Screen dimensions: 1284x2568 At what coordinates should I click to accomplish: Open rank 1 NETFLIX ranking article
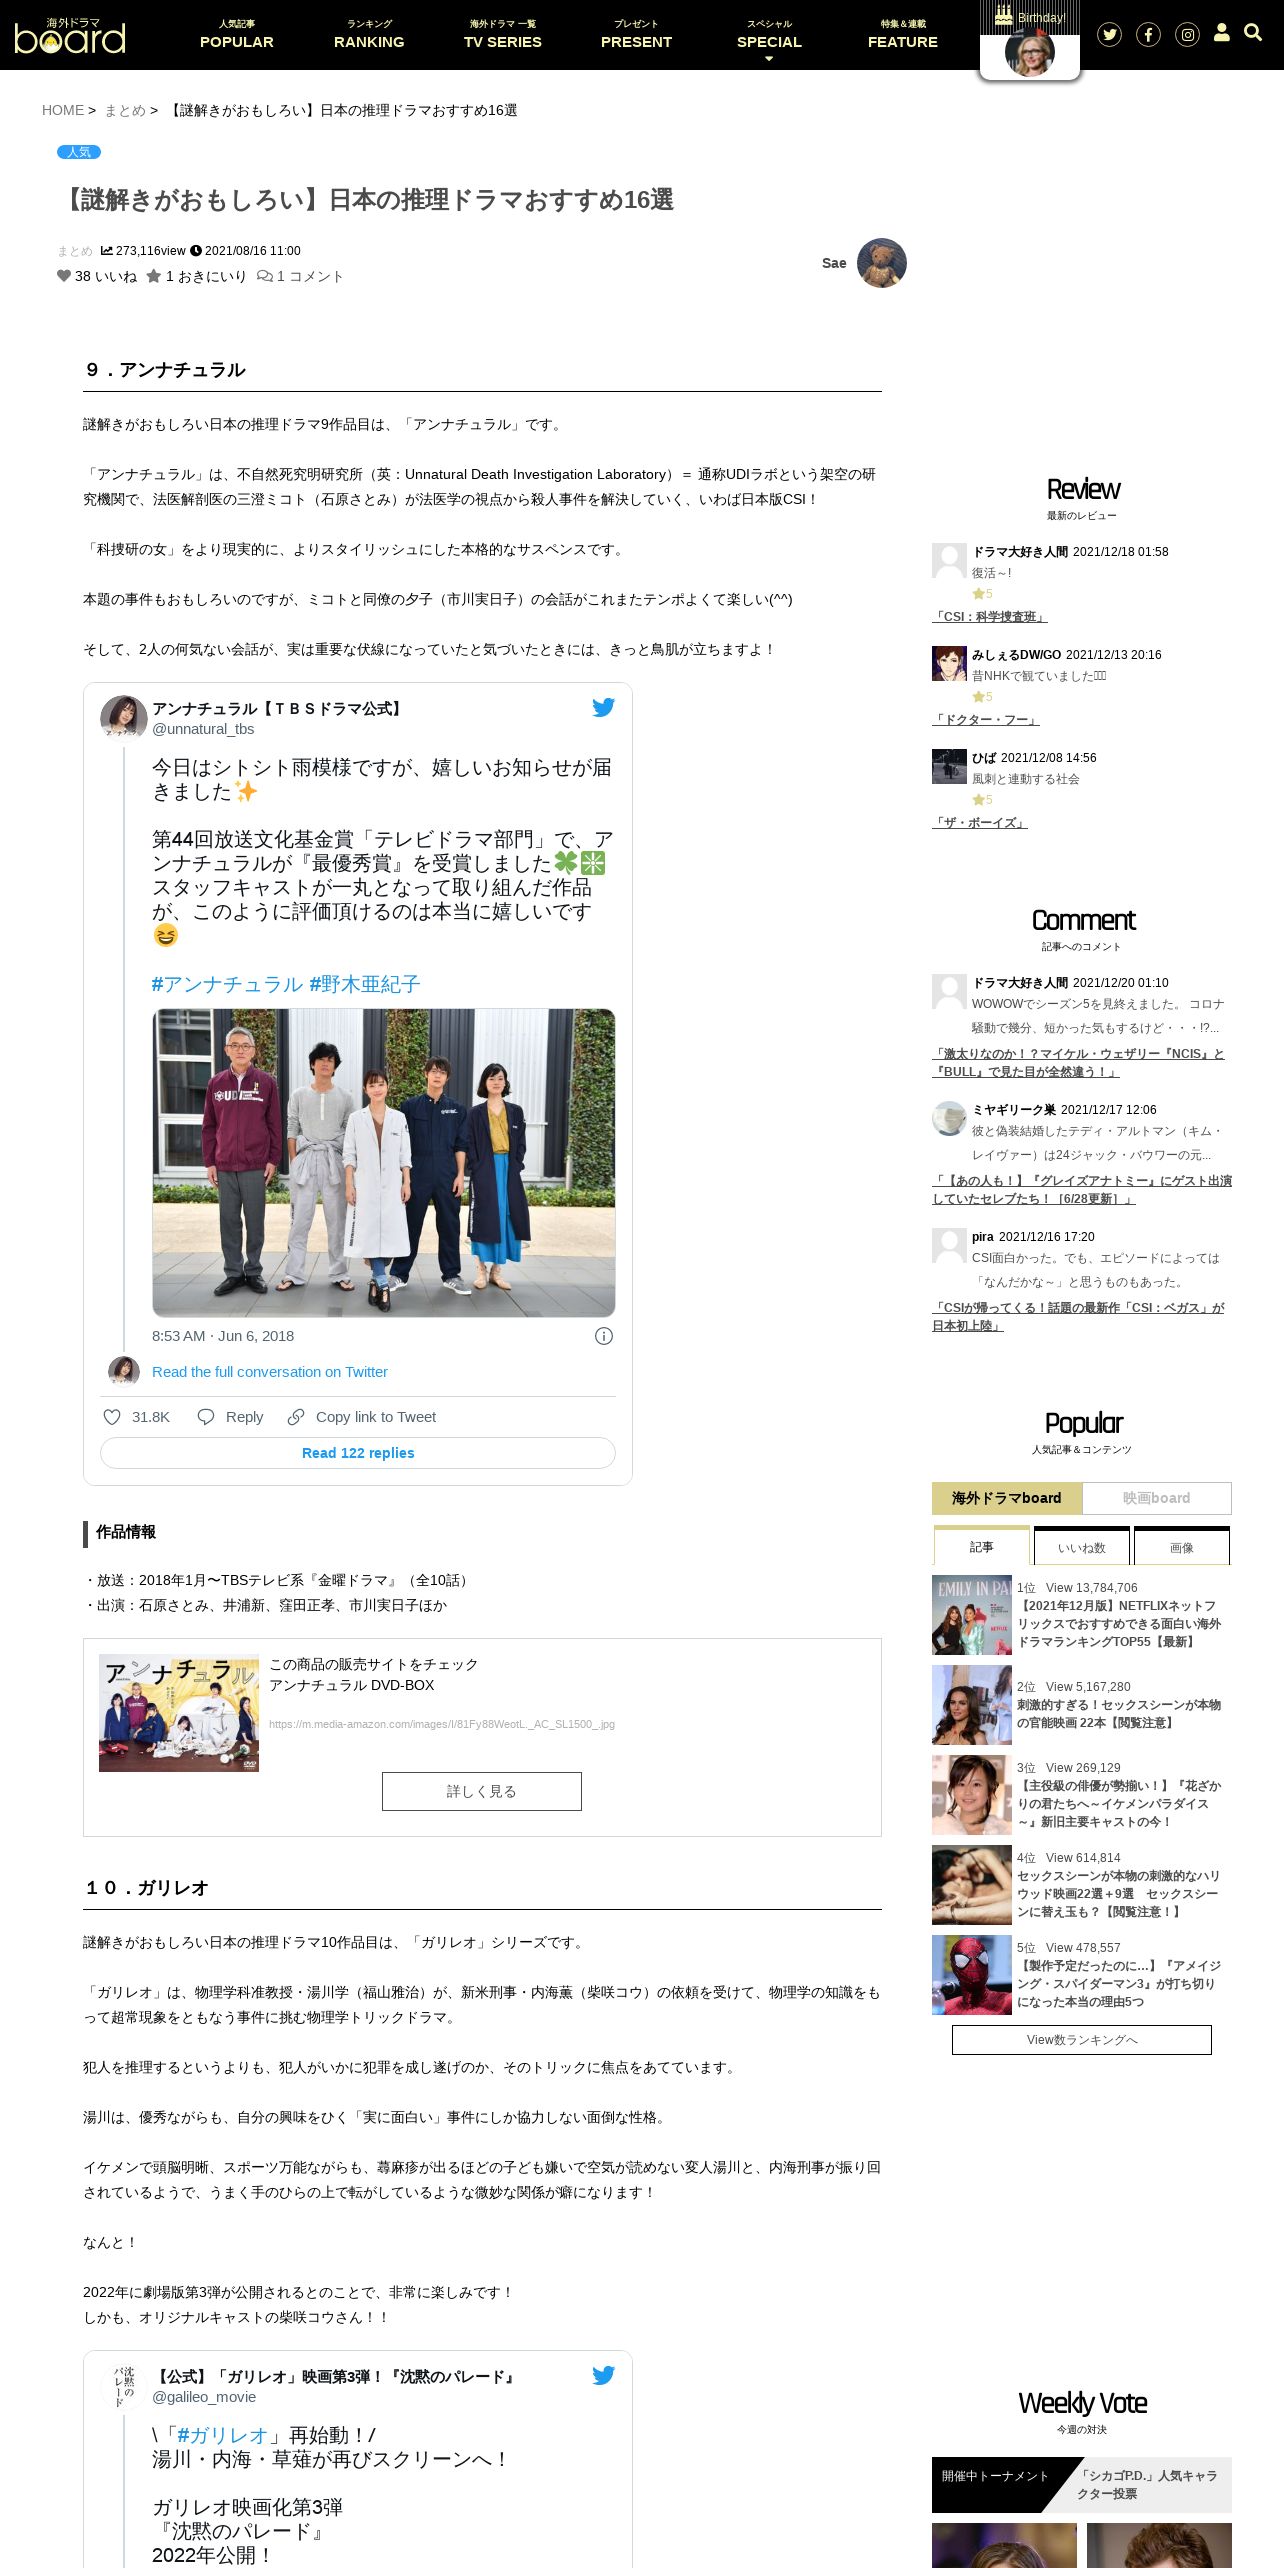tap(1119, 1624)
